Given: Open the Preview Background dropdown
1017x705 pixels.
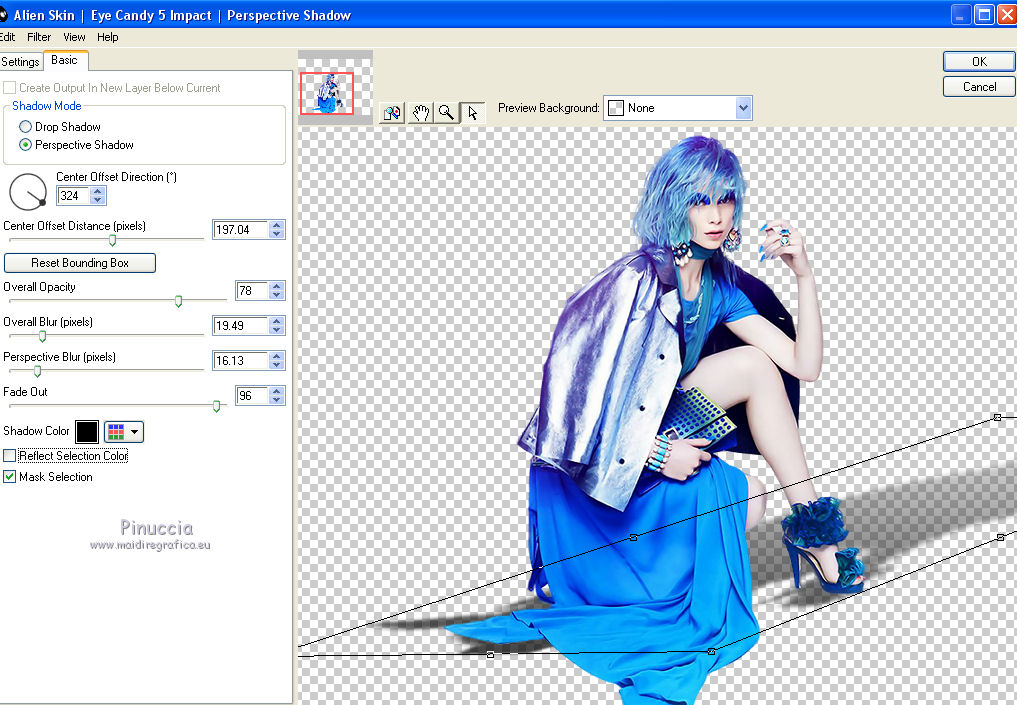Looking at the screenshot, I should (743, 108).
